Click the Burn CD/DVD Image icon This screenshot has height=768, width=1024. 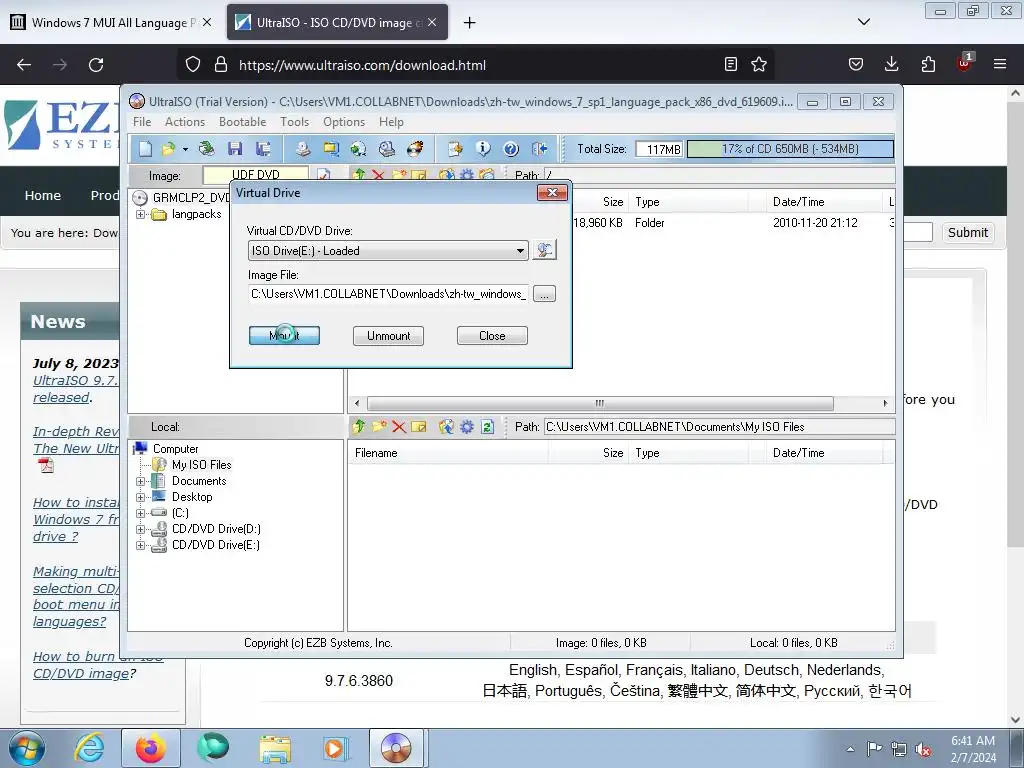click(x=415, y=149)
